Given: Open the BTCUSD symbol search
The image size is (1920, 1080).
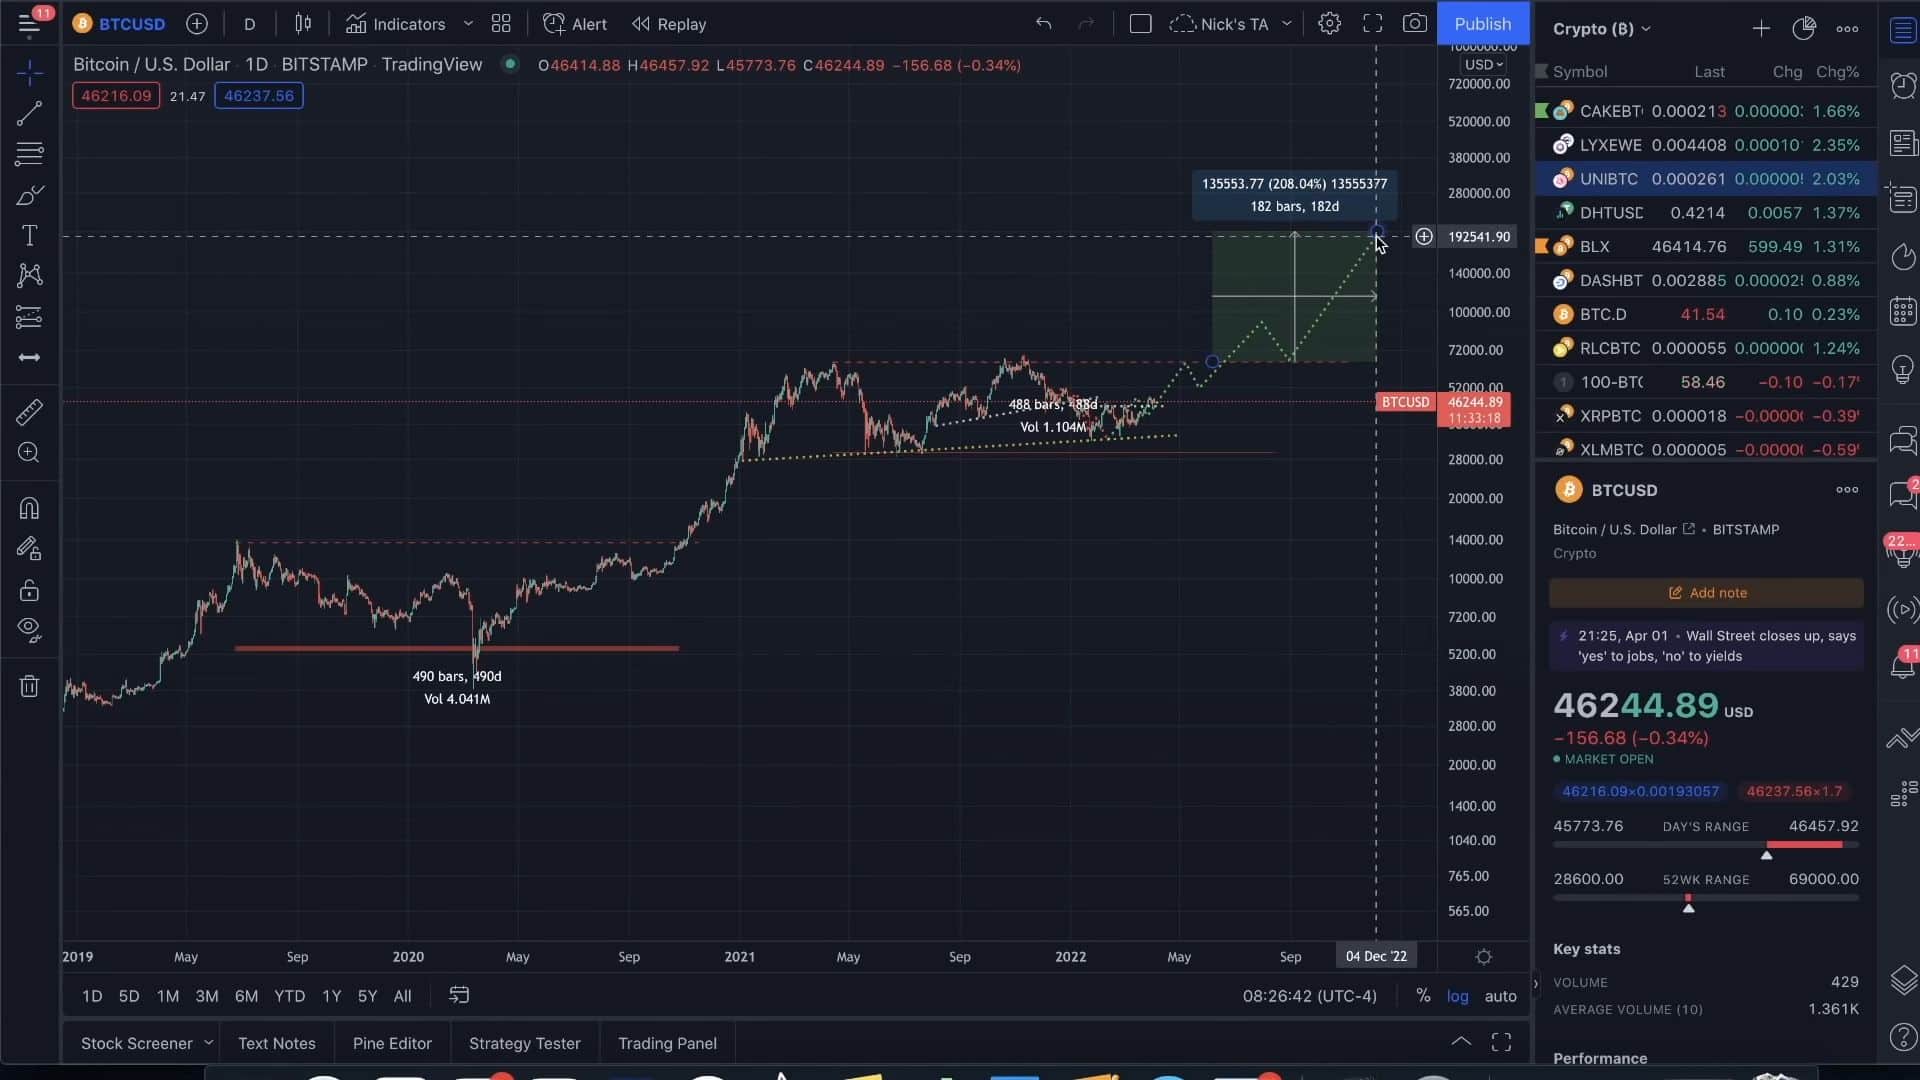Looking at the screenshot, I should [119, 24].
